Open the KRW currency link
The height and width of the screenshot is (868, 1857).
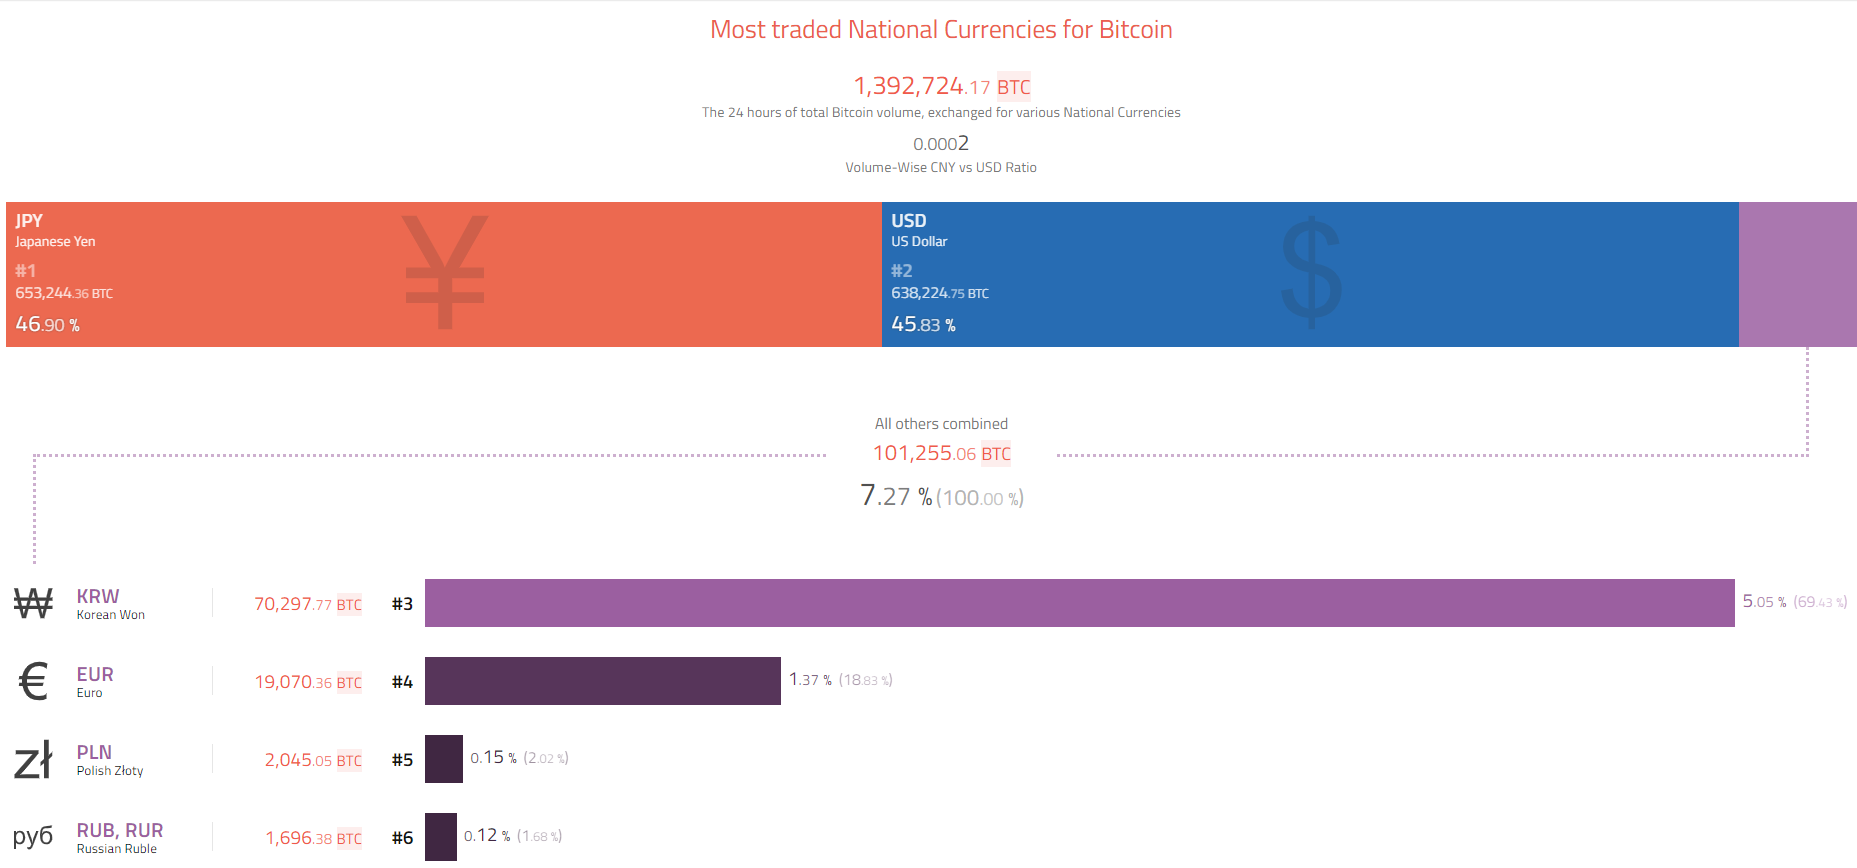(98, 596)
